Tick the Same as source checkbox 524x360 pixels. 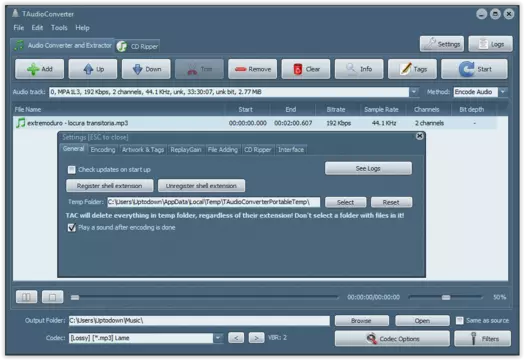coord(460,321)
